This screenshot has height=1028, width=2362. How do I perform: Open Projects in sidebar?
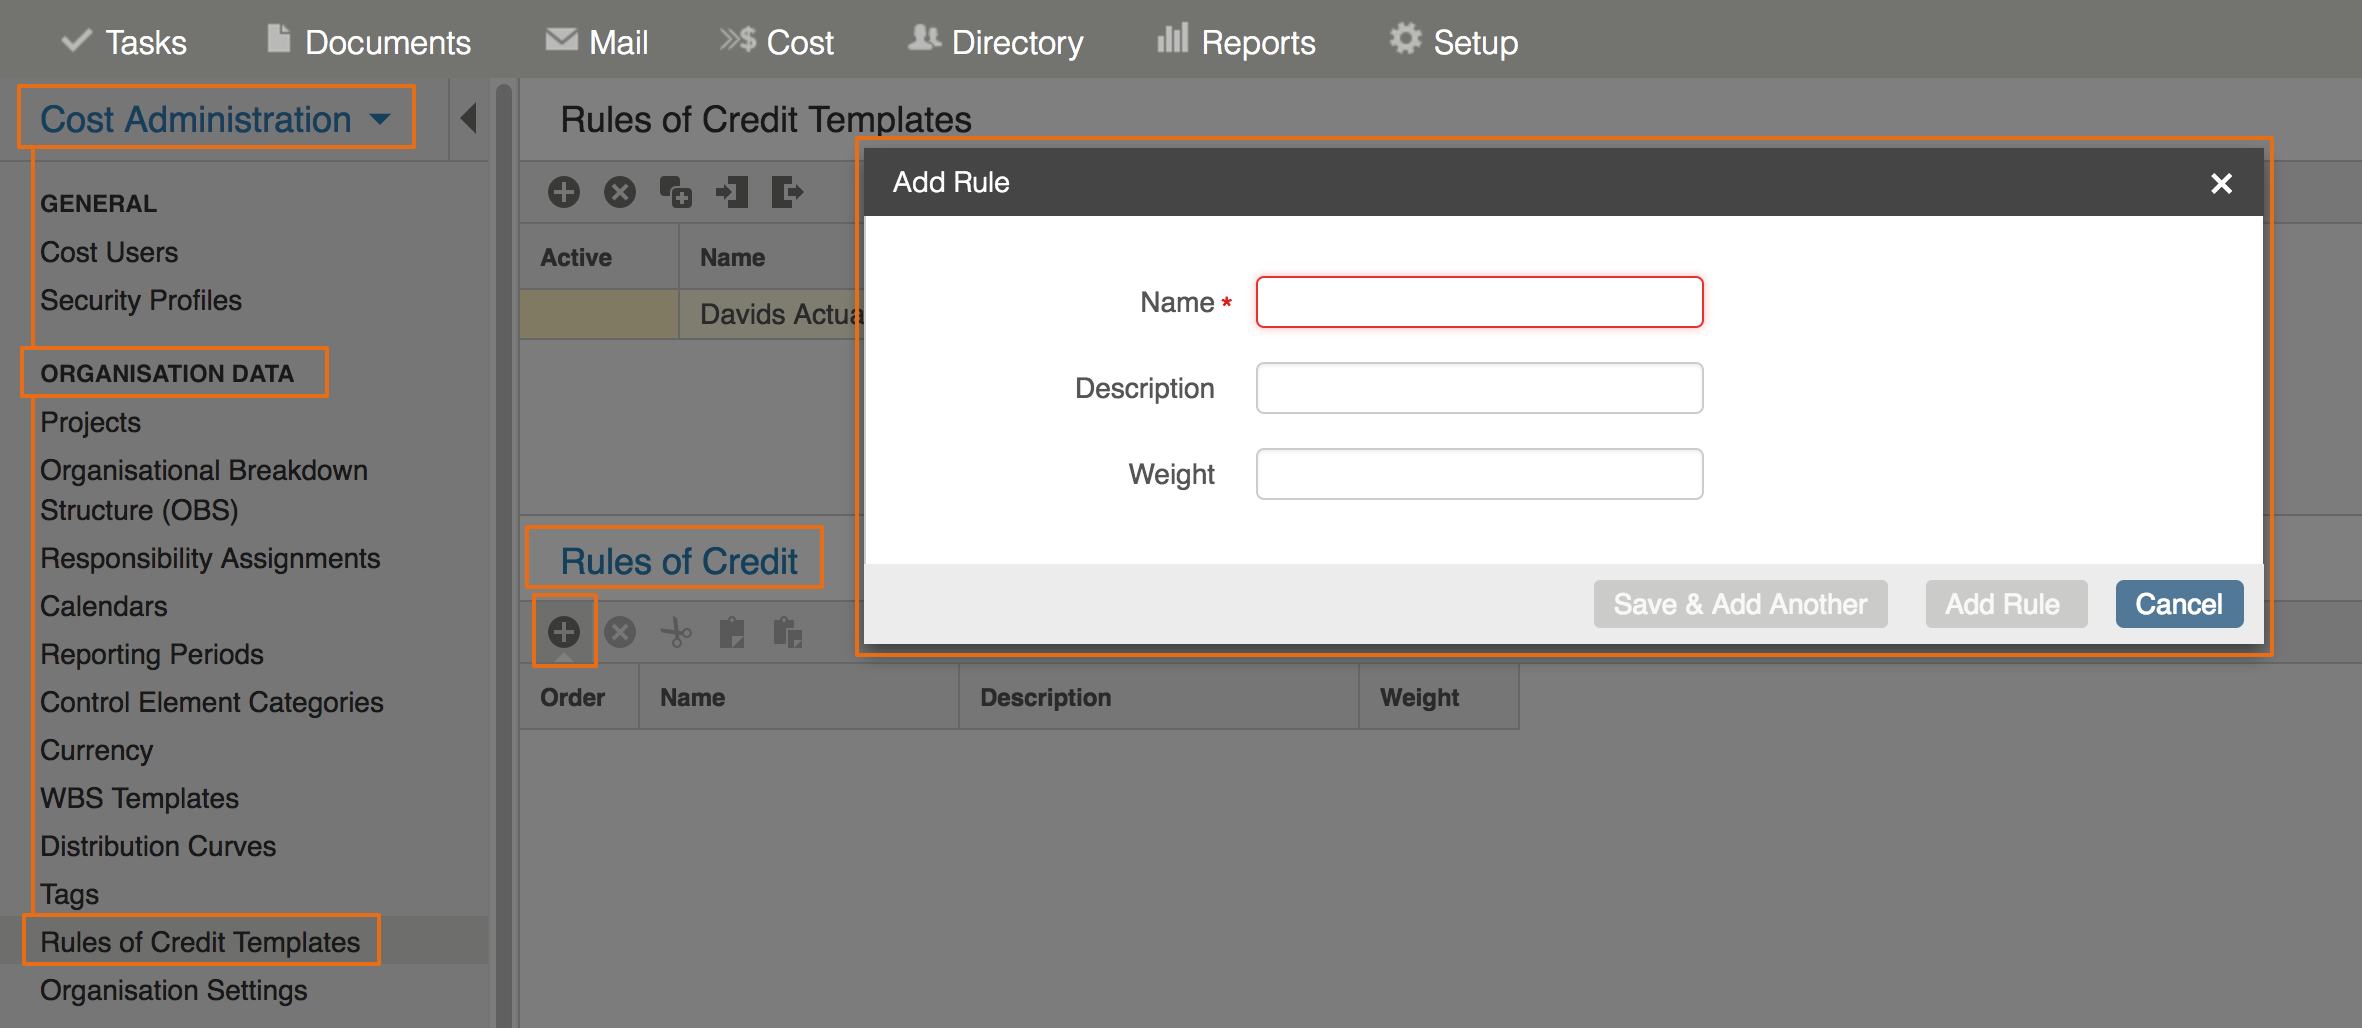(x=90, y=422)
